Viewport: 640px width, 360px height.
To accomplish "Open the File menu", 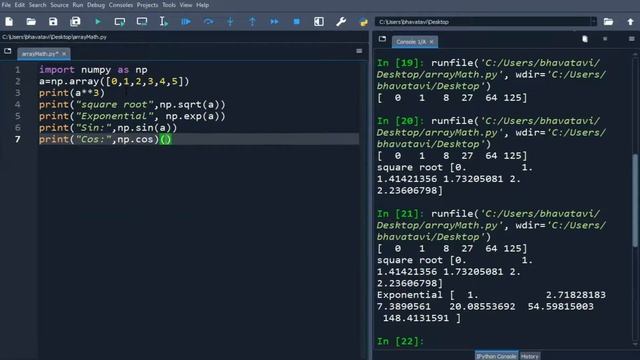I will coord(6,5).
